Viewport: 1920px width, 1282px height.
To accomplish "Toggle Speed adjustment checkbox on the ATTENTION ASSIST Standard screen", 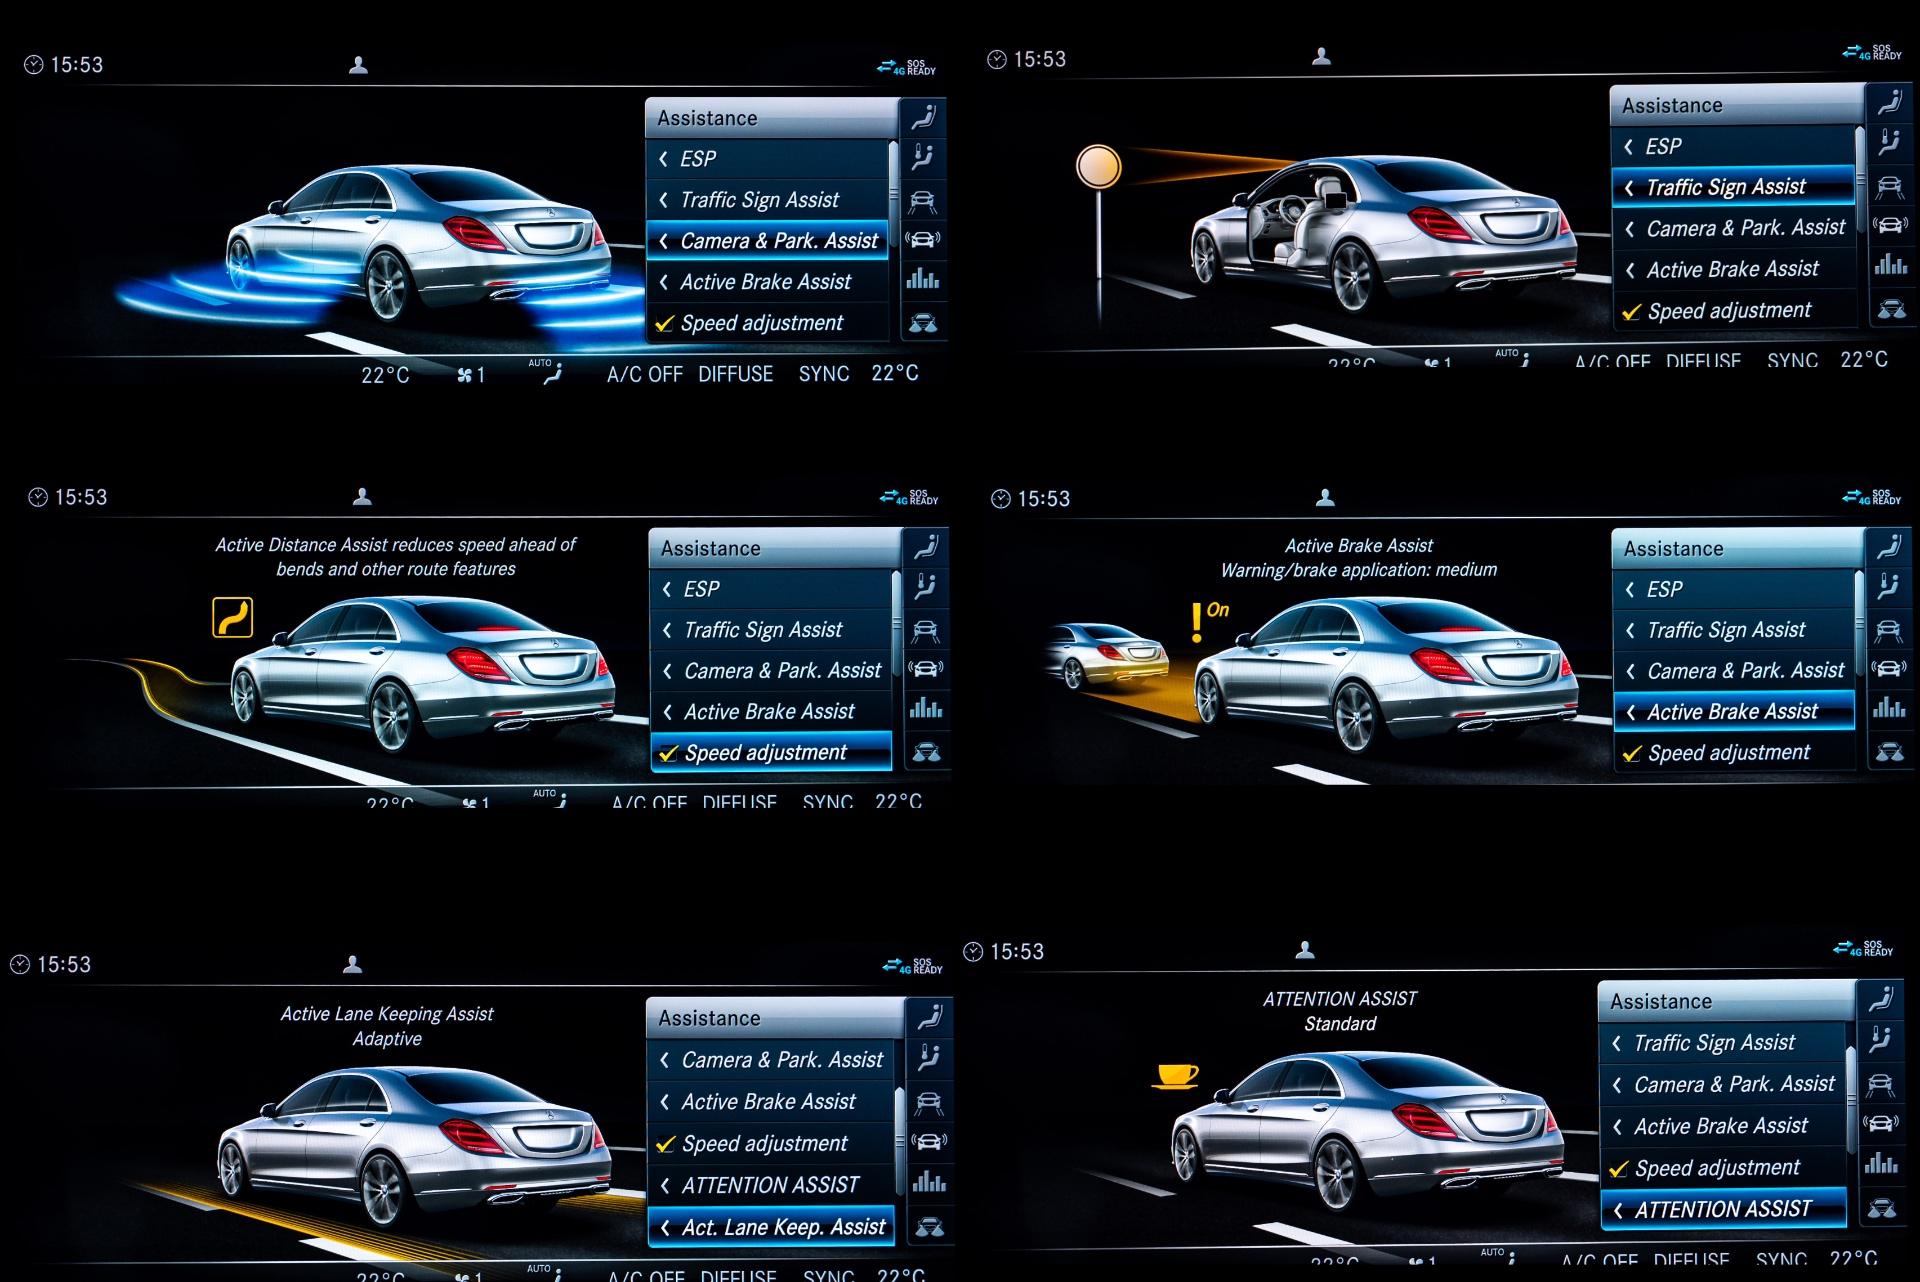I will [x=1619, y=1169].
